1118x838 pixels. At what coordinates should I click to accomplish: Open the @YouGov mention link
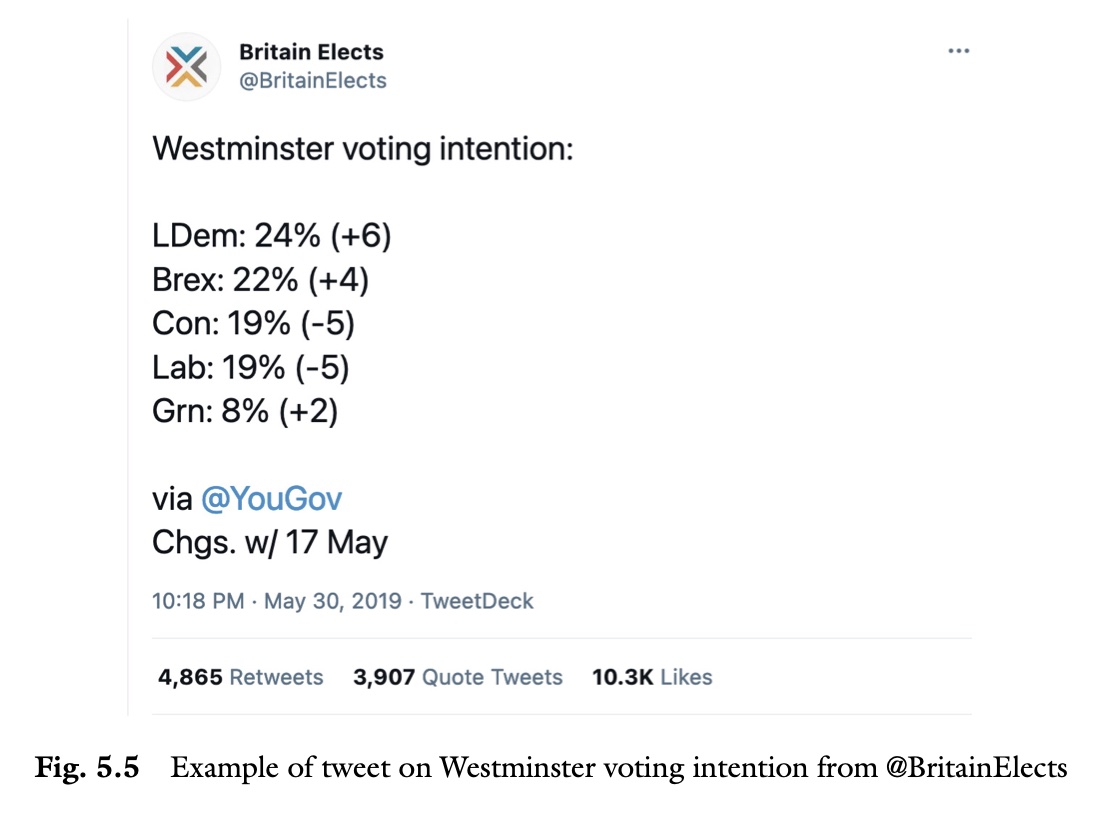[x=271, y=499]
